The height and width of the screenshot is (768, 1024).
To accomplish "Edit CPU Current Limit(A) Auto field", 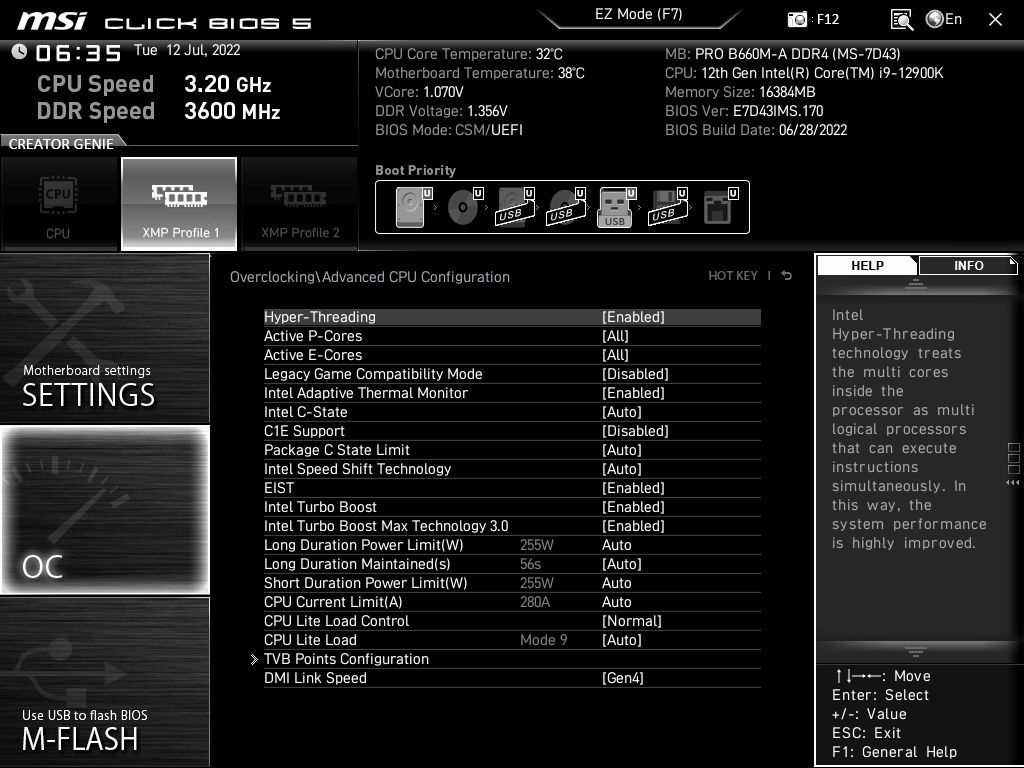I will click(616, 601).
